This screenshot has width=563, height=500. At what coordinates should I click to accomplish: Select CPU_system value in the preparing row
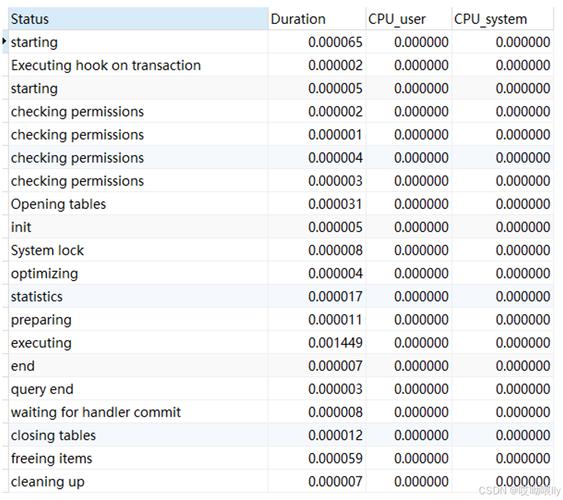pos(523,320)
